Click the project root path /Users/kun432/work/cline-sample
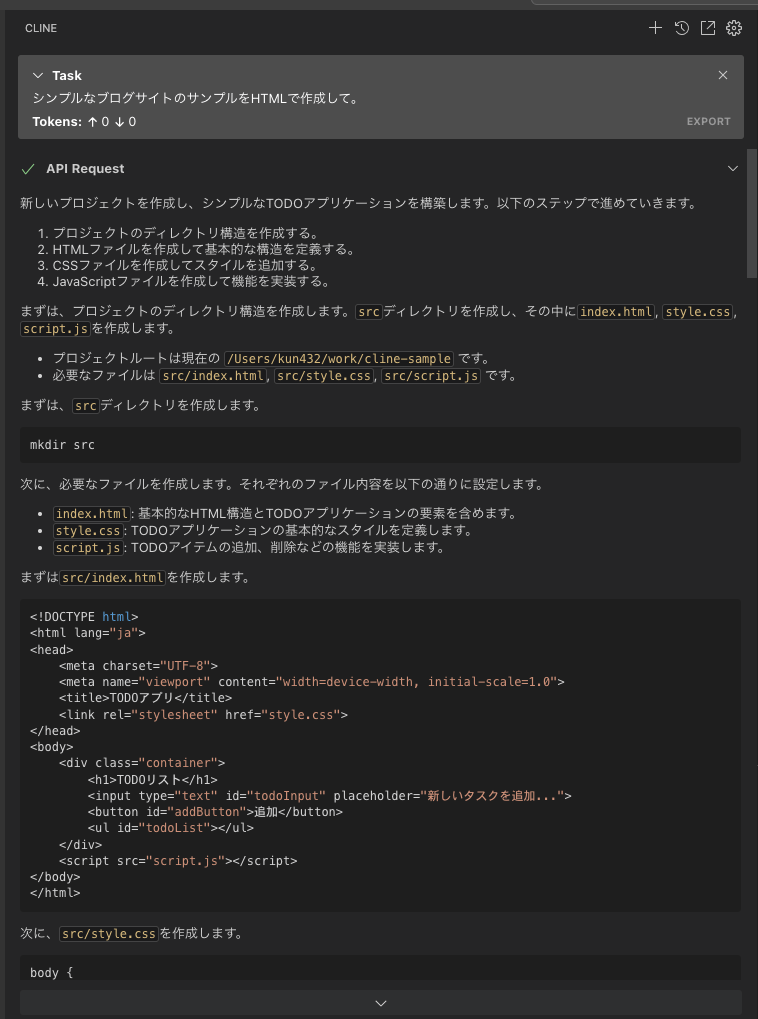 (x=338, y=359)
